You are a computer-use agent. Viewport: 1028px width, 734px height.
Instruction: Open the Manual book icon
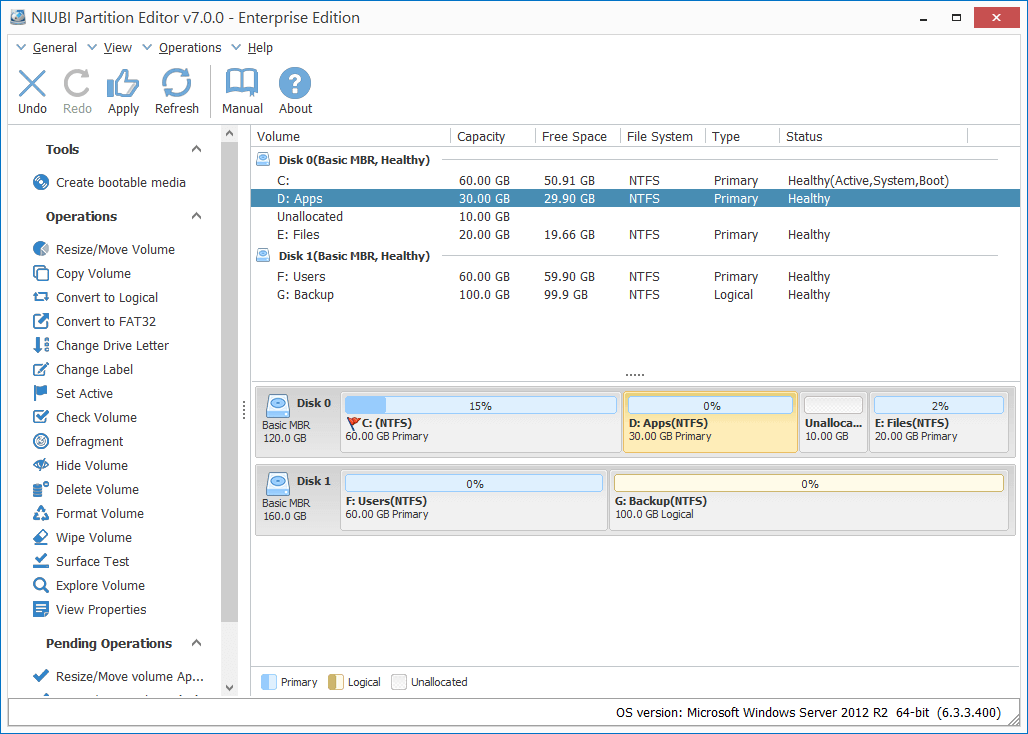click(242, 84)
